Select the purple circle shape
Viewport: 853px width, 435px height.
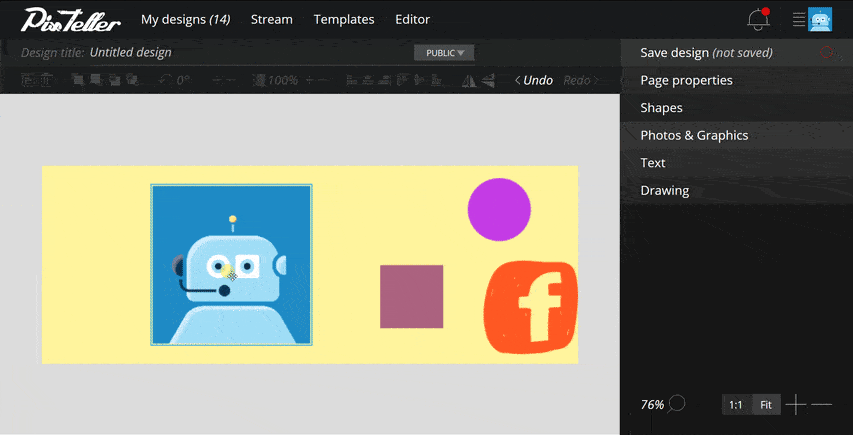pyautogui.click(x=499, y=209)
